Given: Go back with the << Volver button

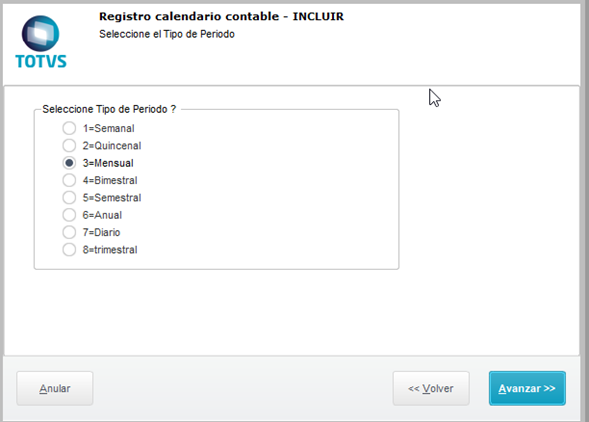Looking at the screenshot, I should (x=431, y=388).
